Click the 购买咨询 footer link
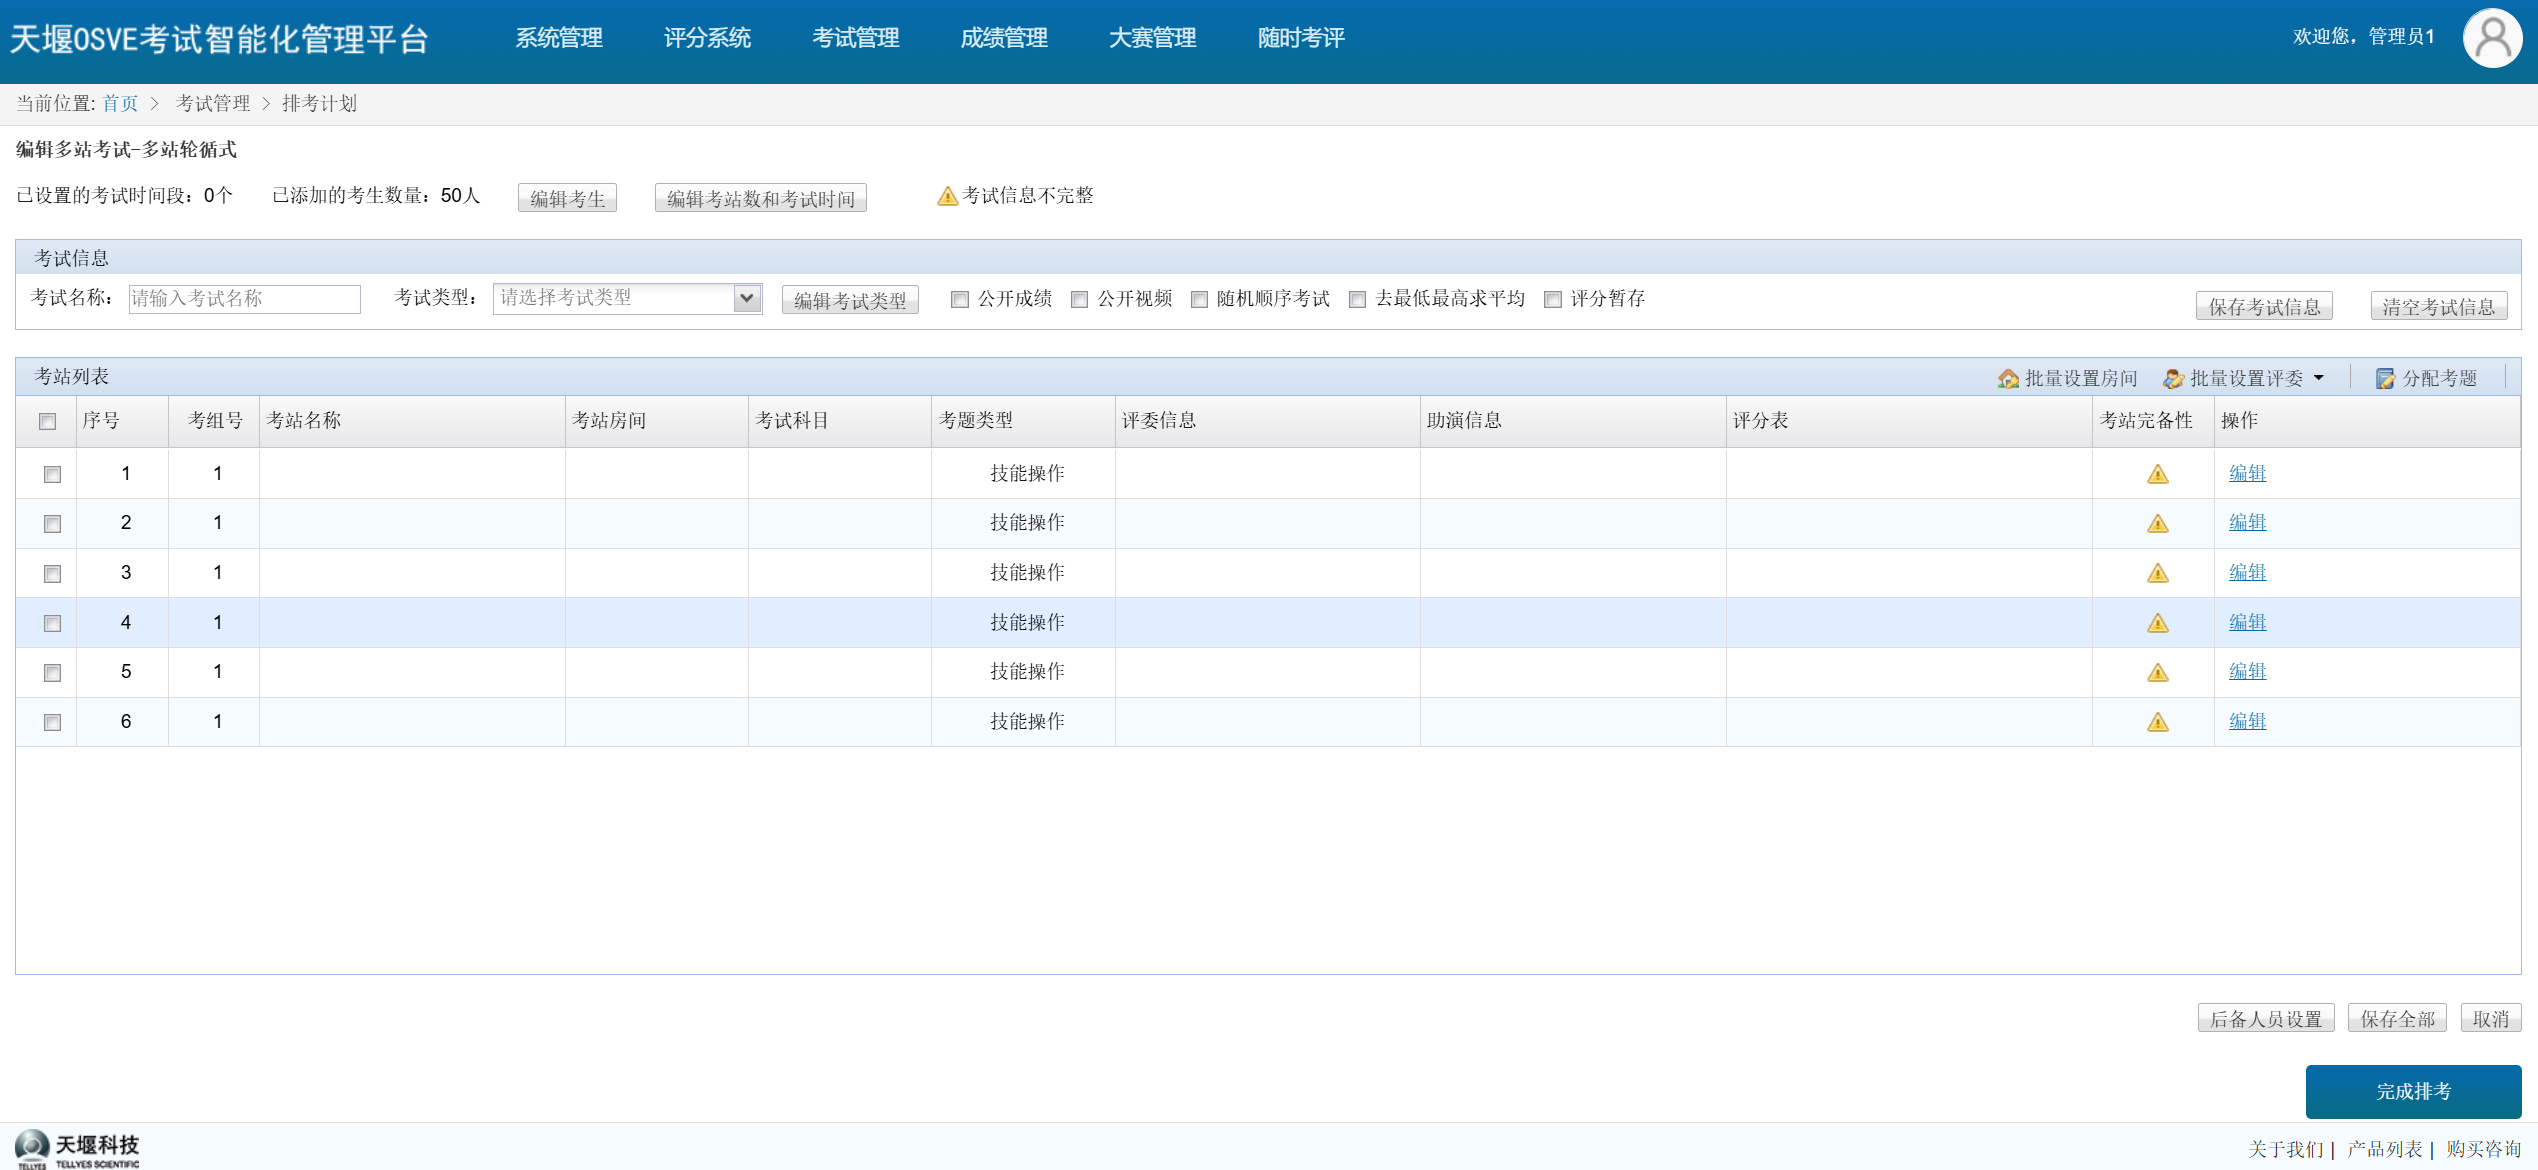Screen dimensions: 2538x1170 pyautogui.click(x=2483, y=1149)
